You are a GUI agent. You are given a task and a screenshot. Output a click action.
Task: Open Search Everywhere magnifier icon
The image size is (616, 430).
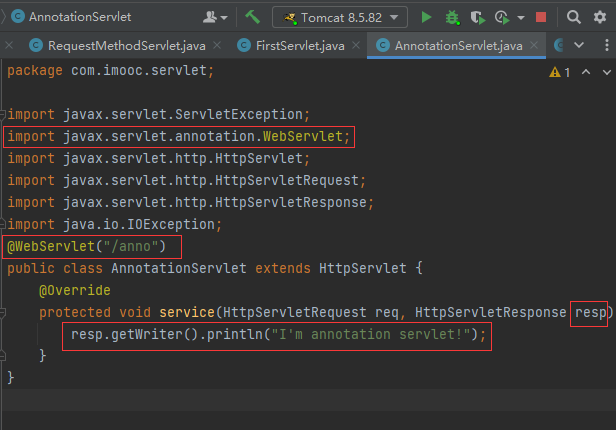pos(573,17)
